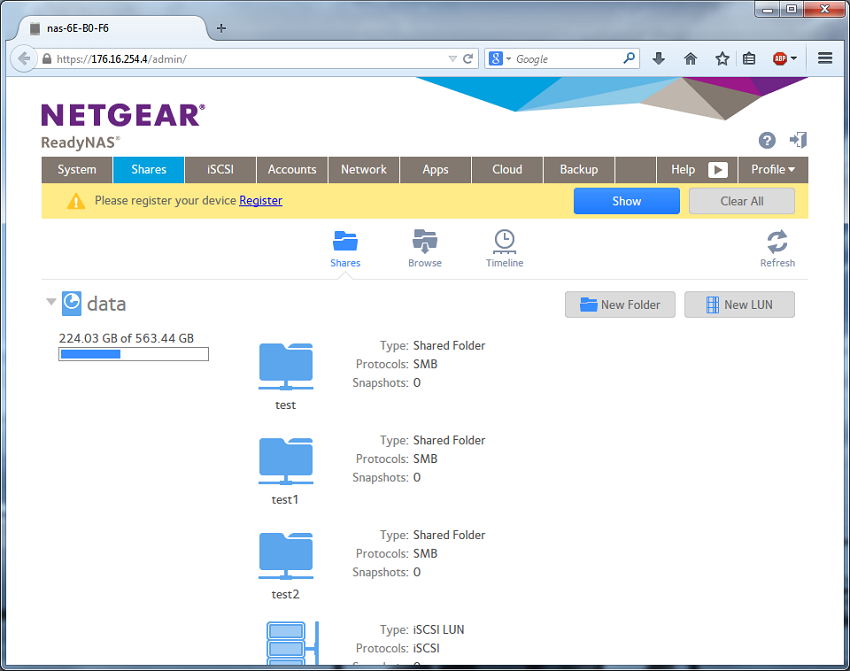
Task: Click the site security padlock
Action: tap(47, 59)
